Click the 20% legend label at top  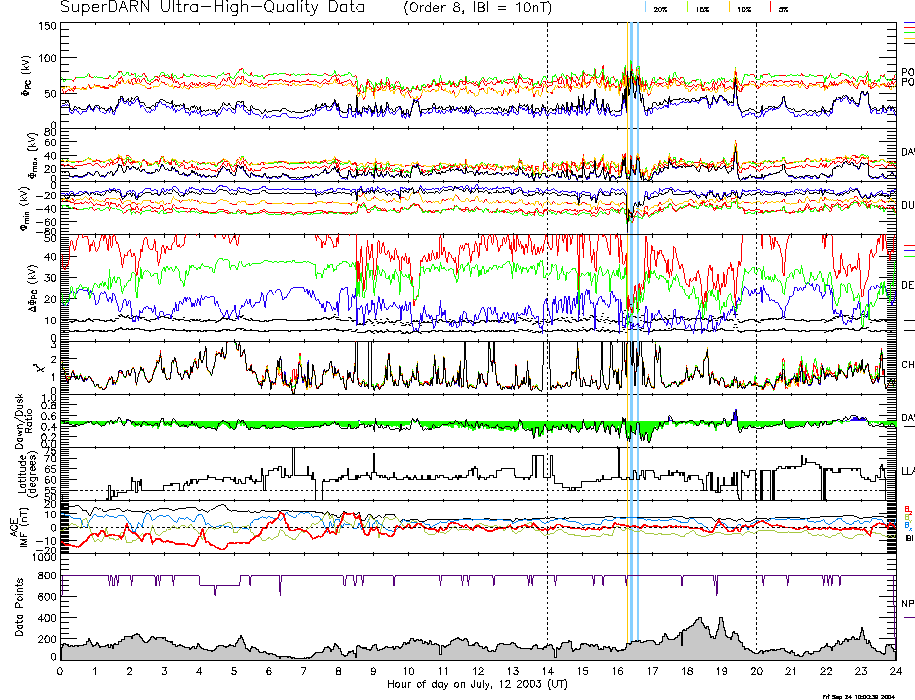tap(661, 8)
